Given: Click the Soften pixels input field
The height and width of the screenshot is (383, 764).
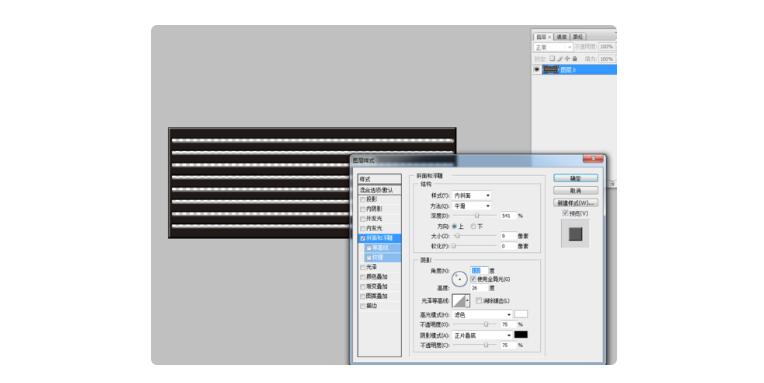Looking at the screenshot, I should coord(508,247).
